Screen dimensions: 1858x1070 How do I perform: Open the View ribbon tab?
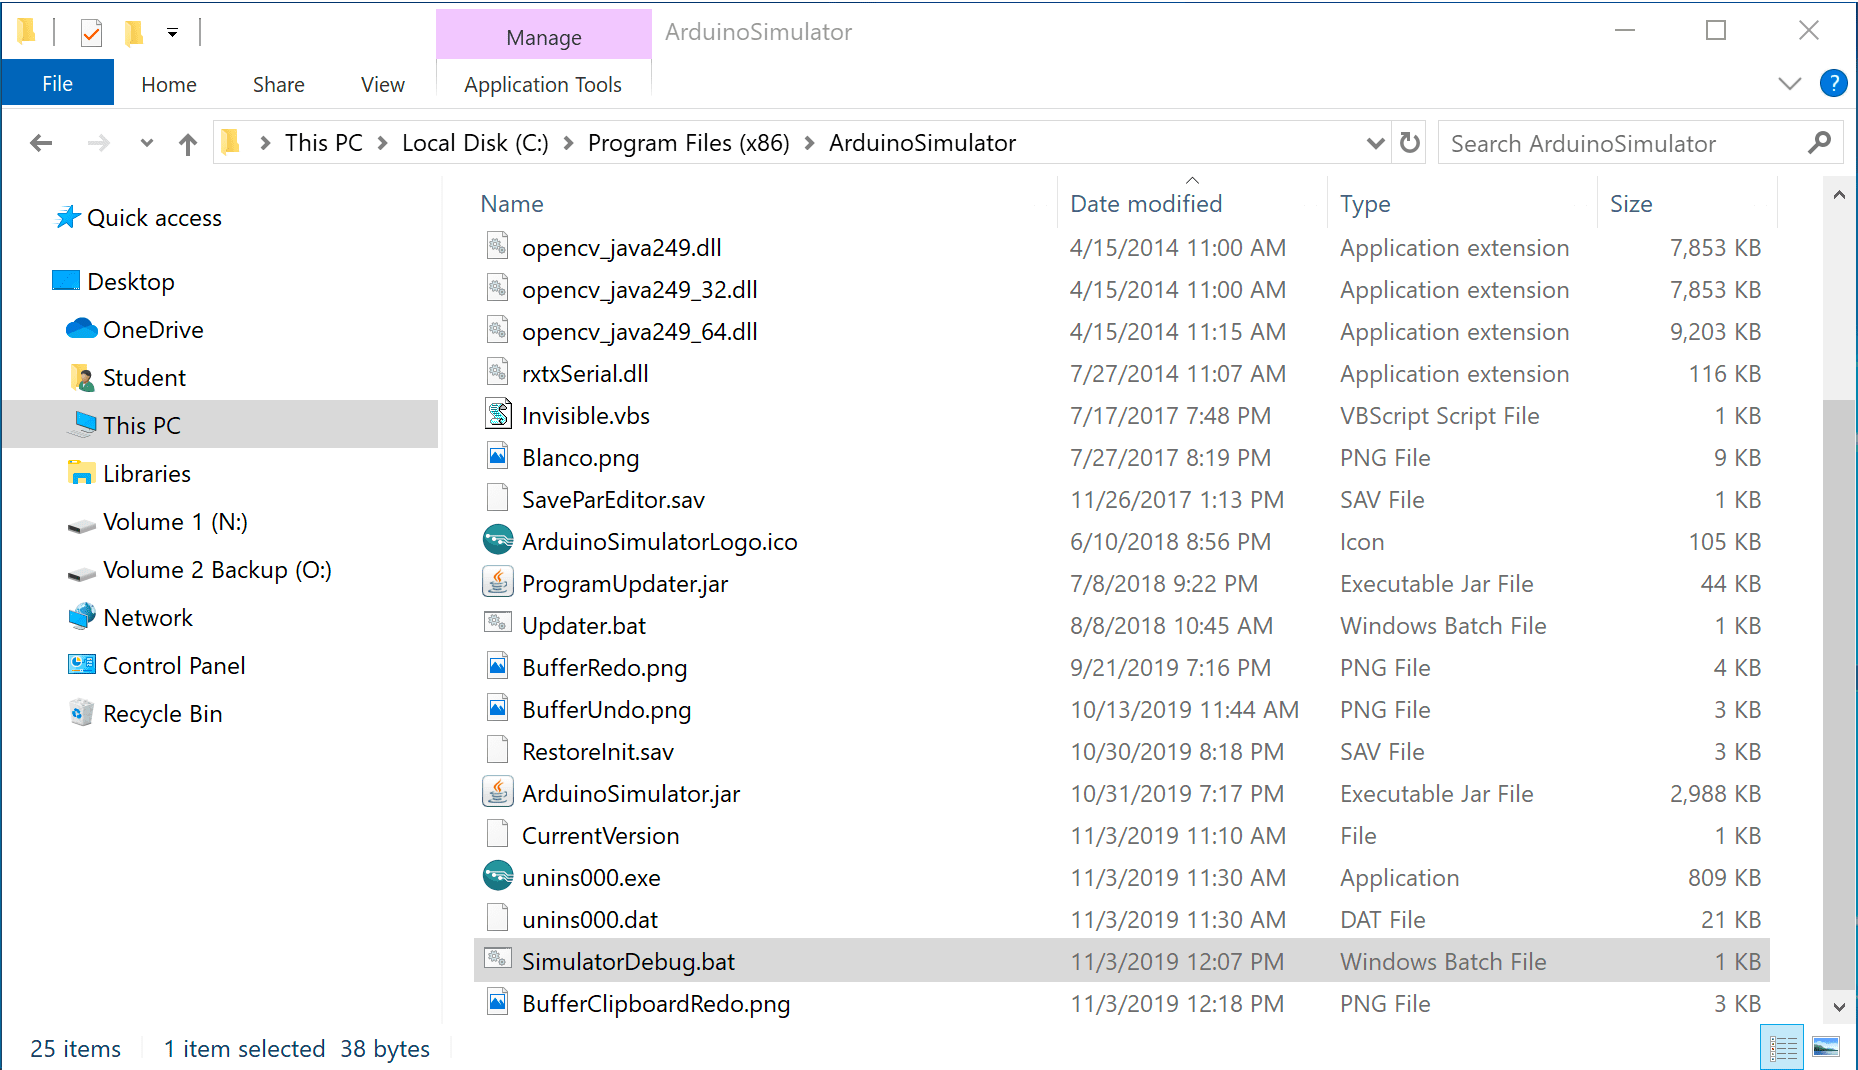pyautogui.click(x=382, y=84)
